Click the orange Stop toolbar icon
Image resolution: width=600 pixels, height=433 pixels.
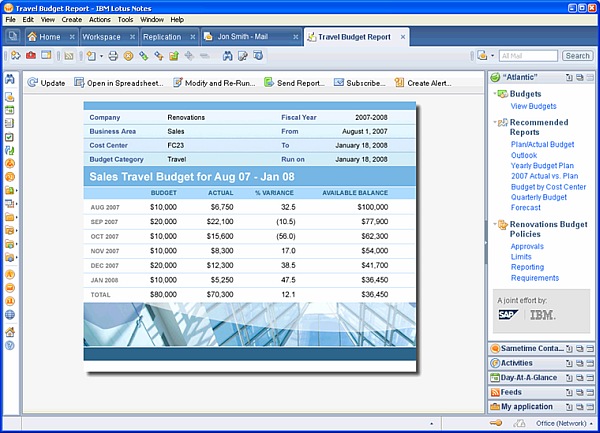128,56
